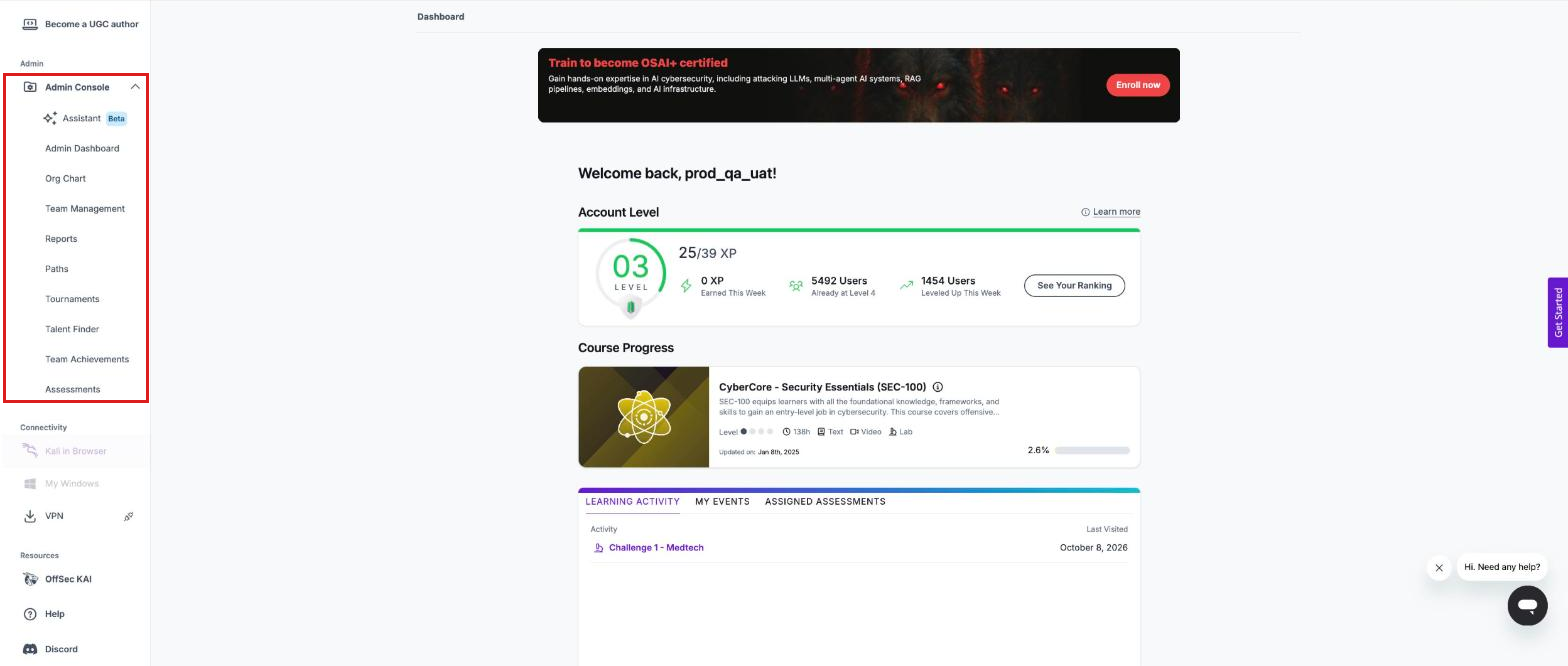Open the chat widget button
Viewport: 1568px width, 666px height.
(x=1527, y=606)
